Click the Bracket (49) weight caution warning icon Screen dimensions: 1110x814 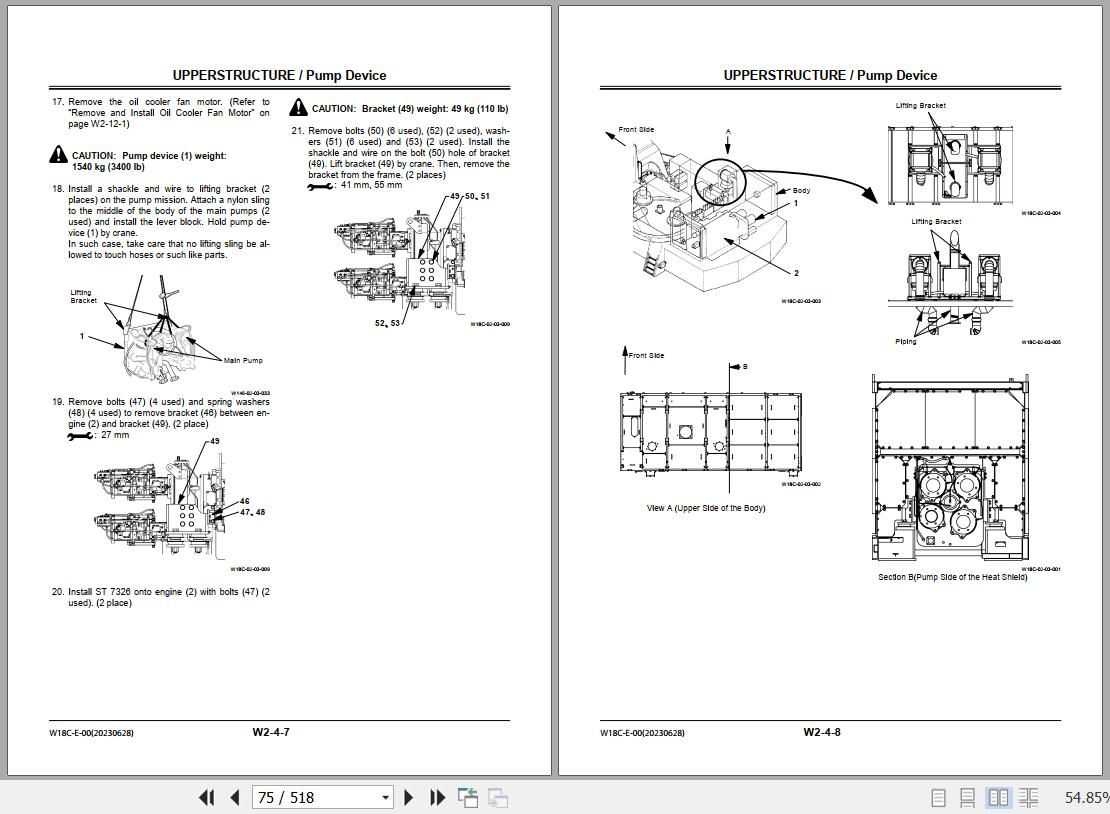[299, 108]
